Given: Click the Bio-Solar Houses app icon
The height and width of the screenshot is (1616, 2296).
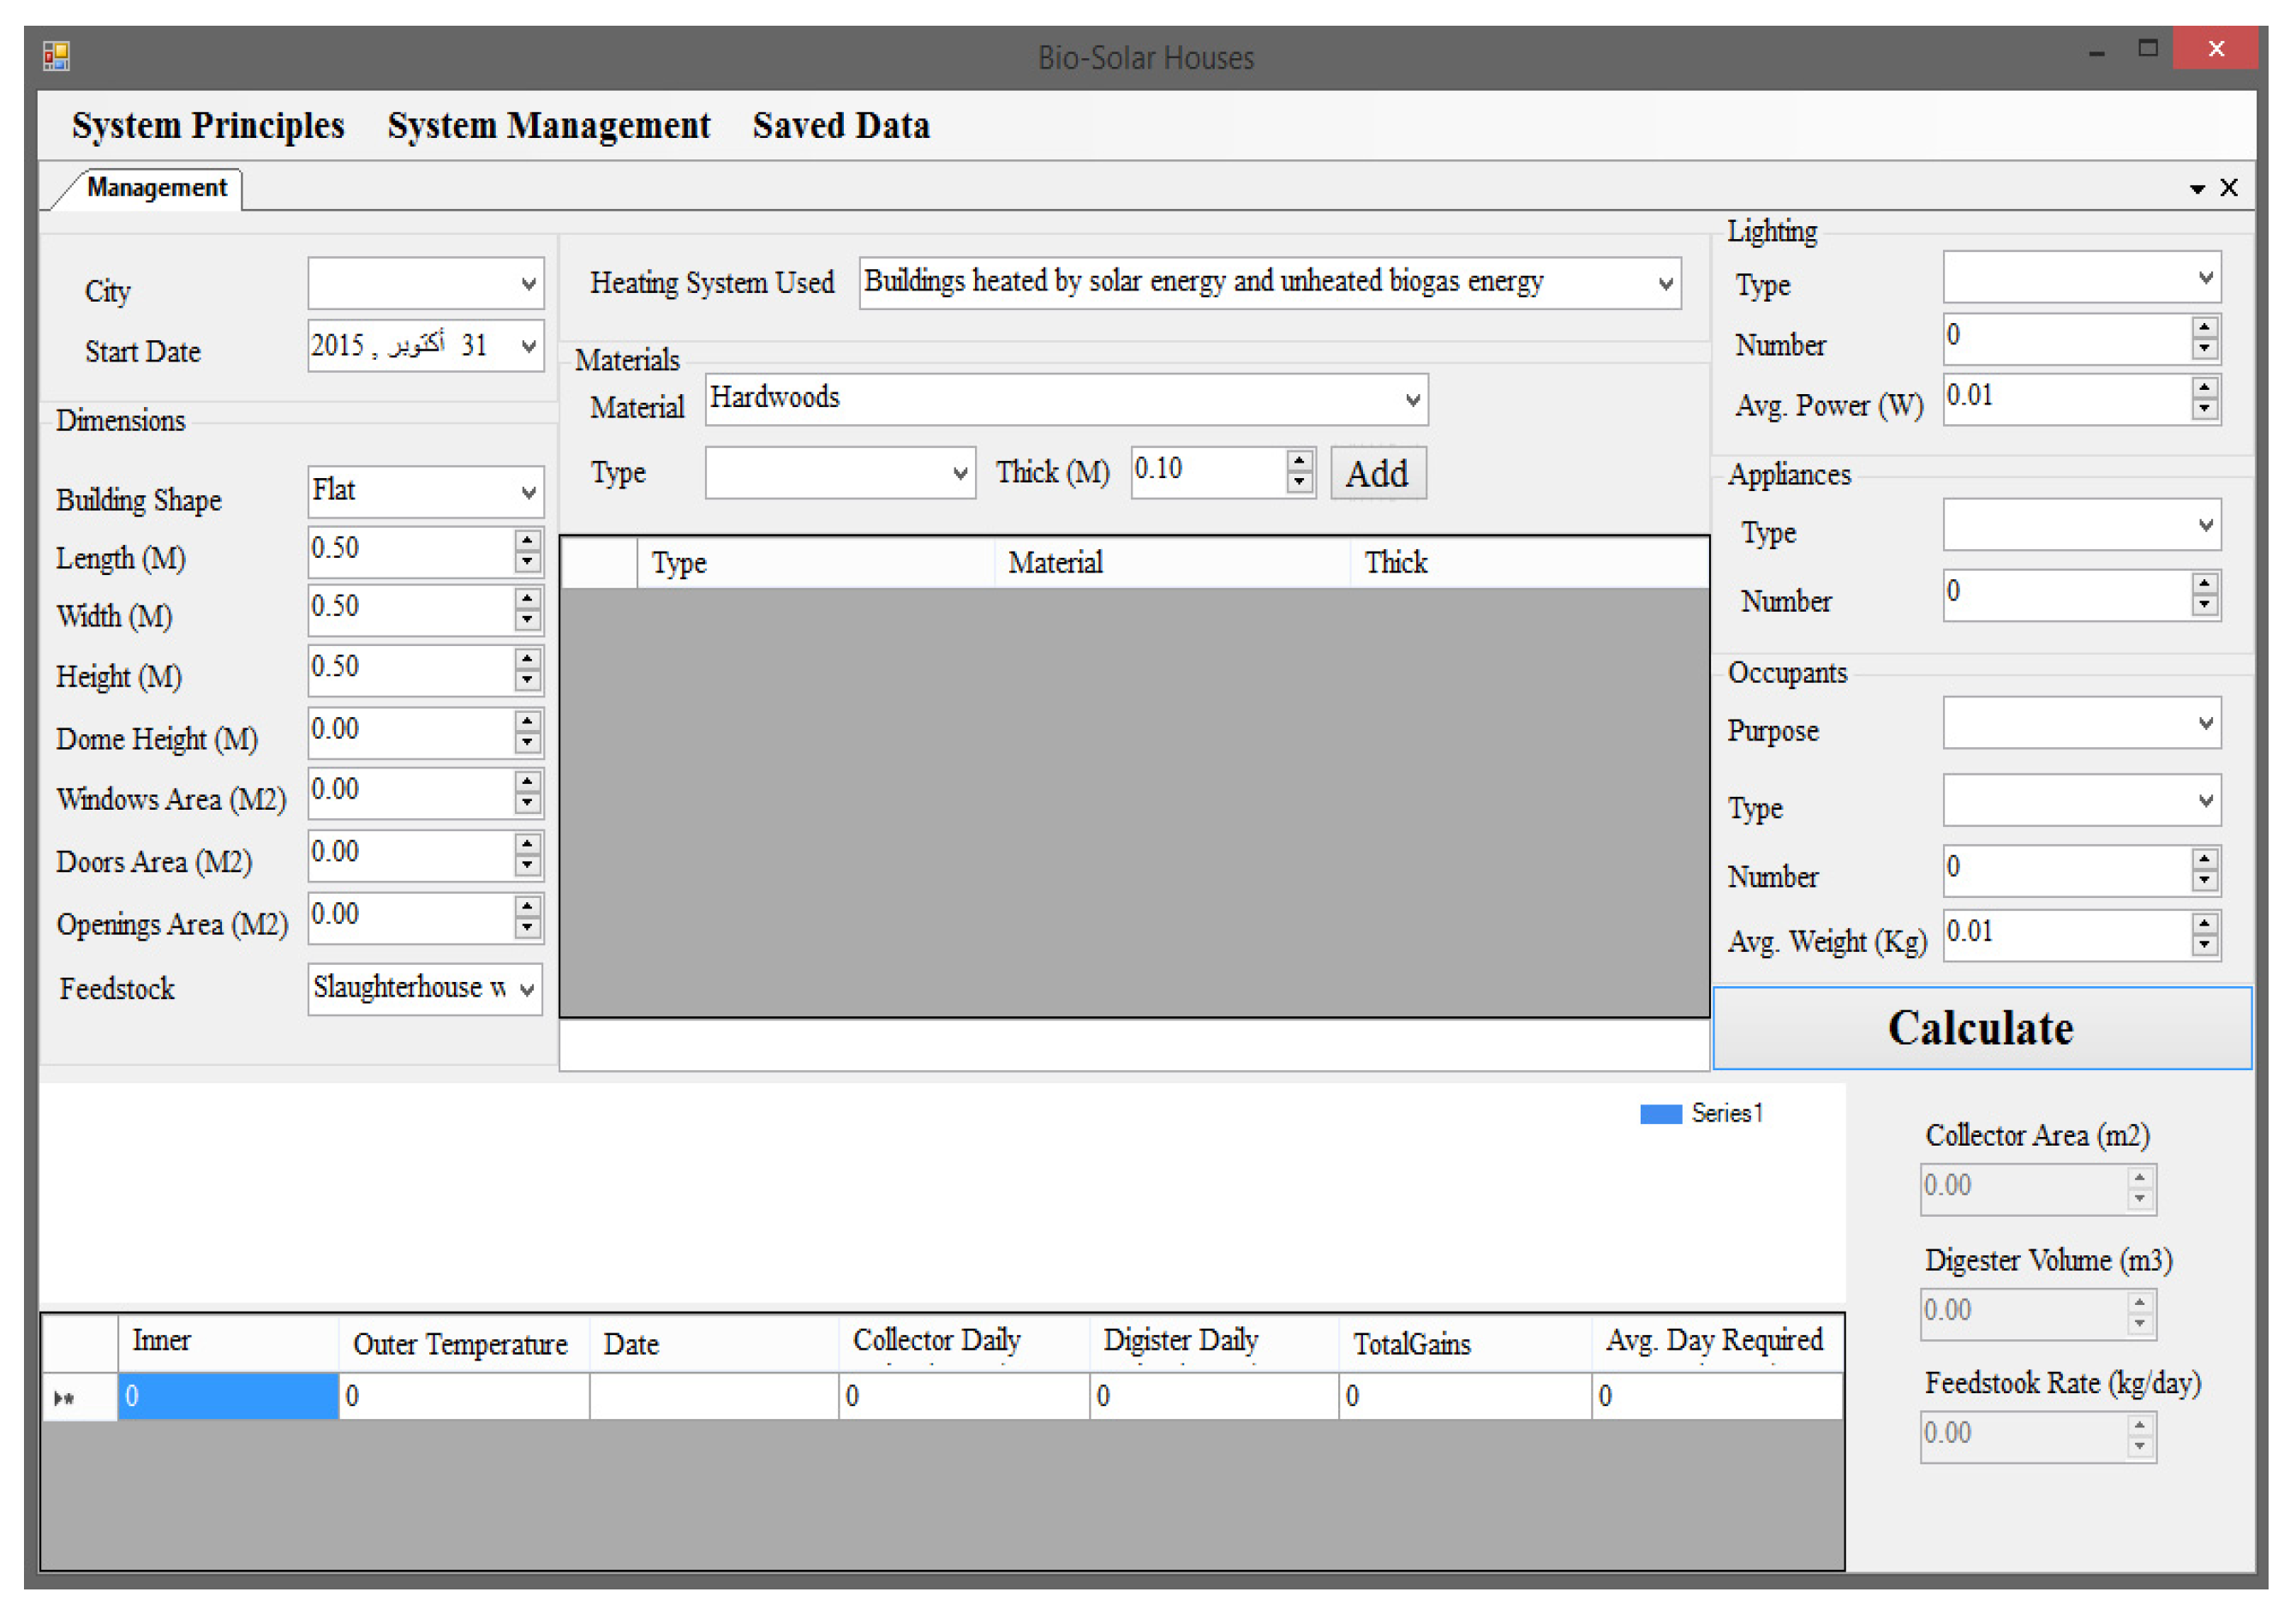Looking at the screenshot, I should 56,56.
